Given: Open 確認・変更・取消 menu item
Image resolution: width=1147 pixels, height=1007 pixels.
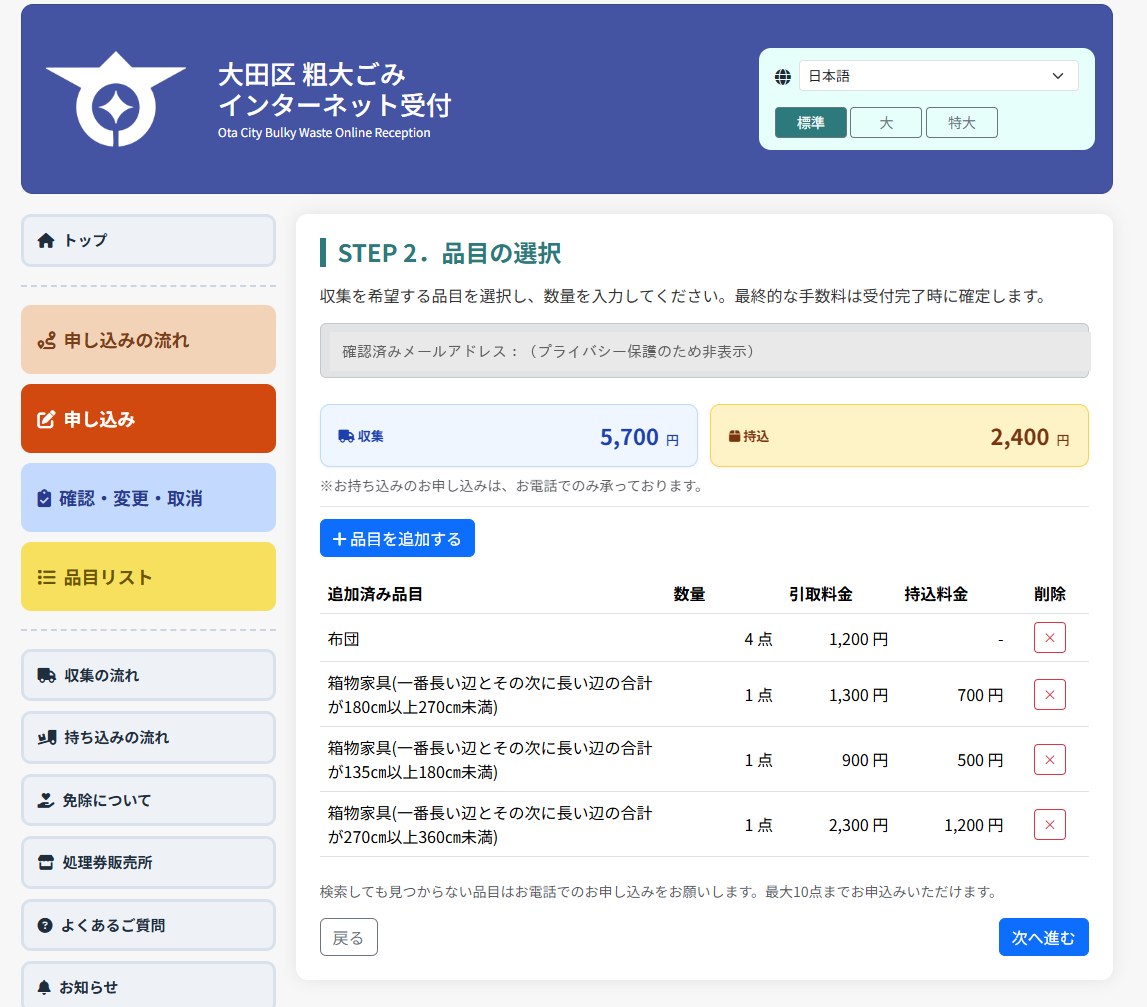Looking at the screenshot, I should [148, 498].
